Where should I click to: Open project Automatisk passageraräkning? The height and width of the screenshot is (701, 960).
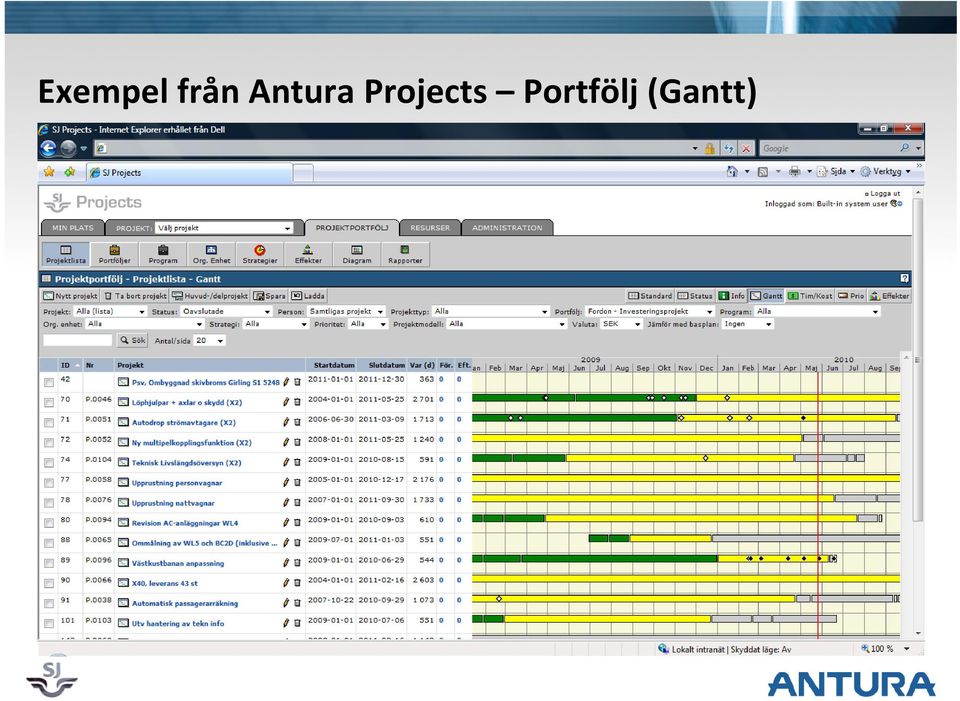click(x=185, y=604)
